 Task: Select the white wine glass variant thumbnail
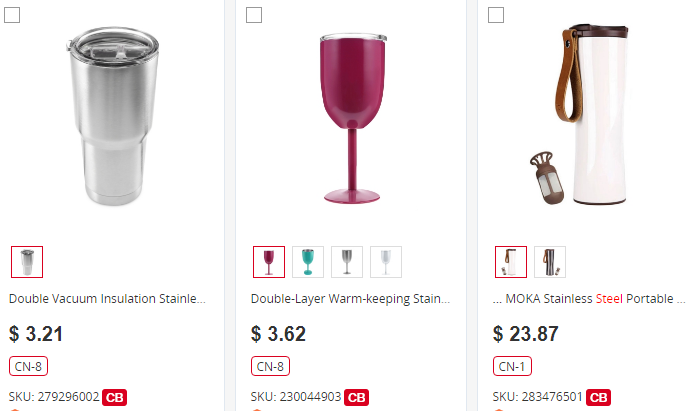pos(386,262)
